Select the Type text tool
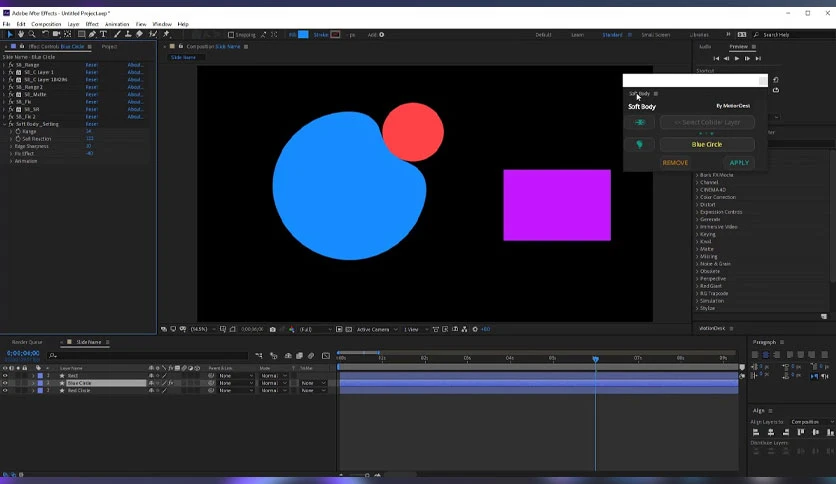The image size is (836, 484). click(103, 34)
